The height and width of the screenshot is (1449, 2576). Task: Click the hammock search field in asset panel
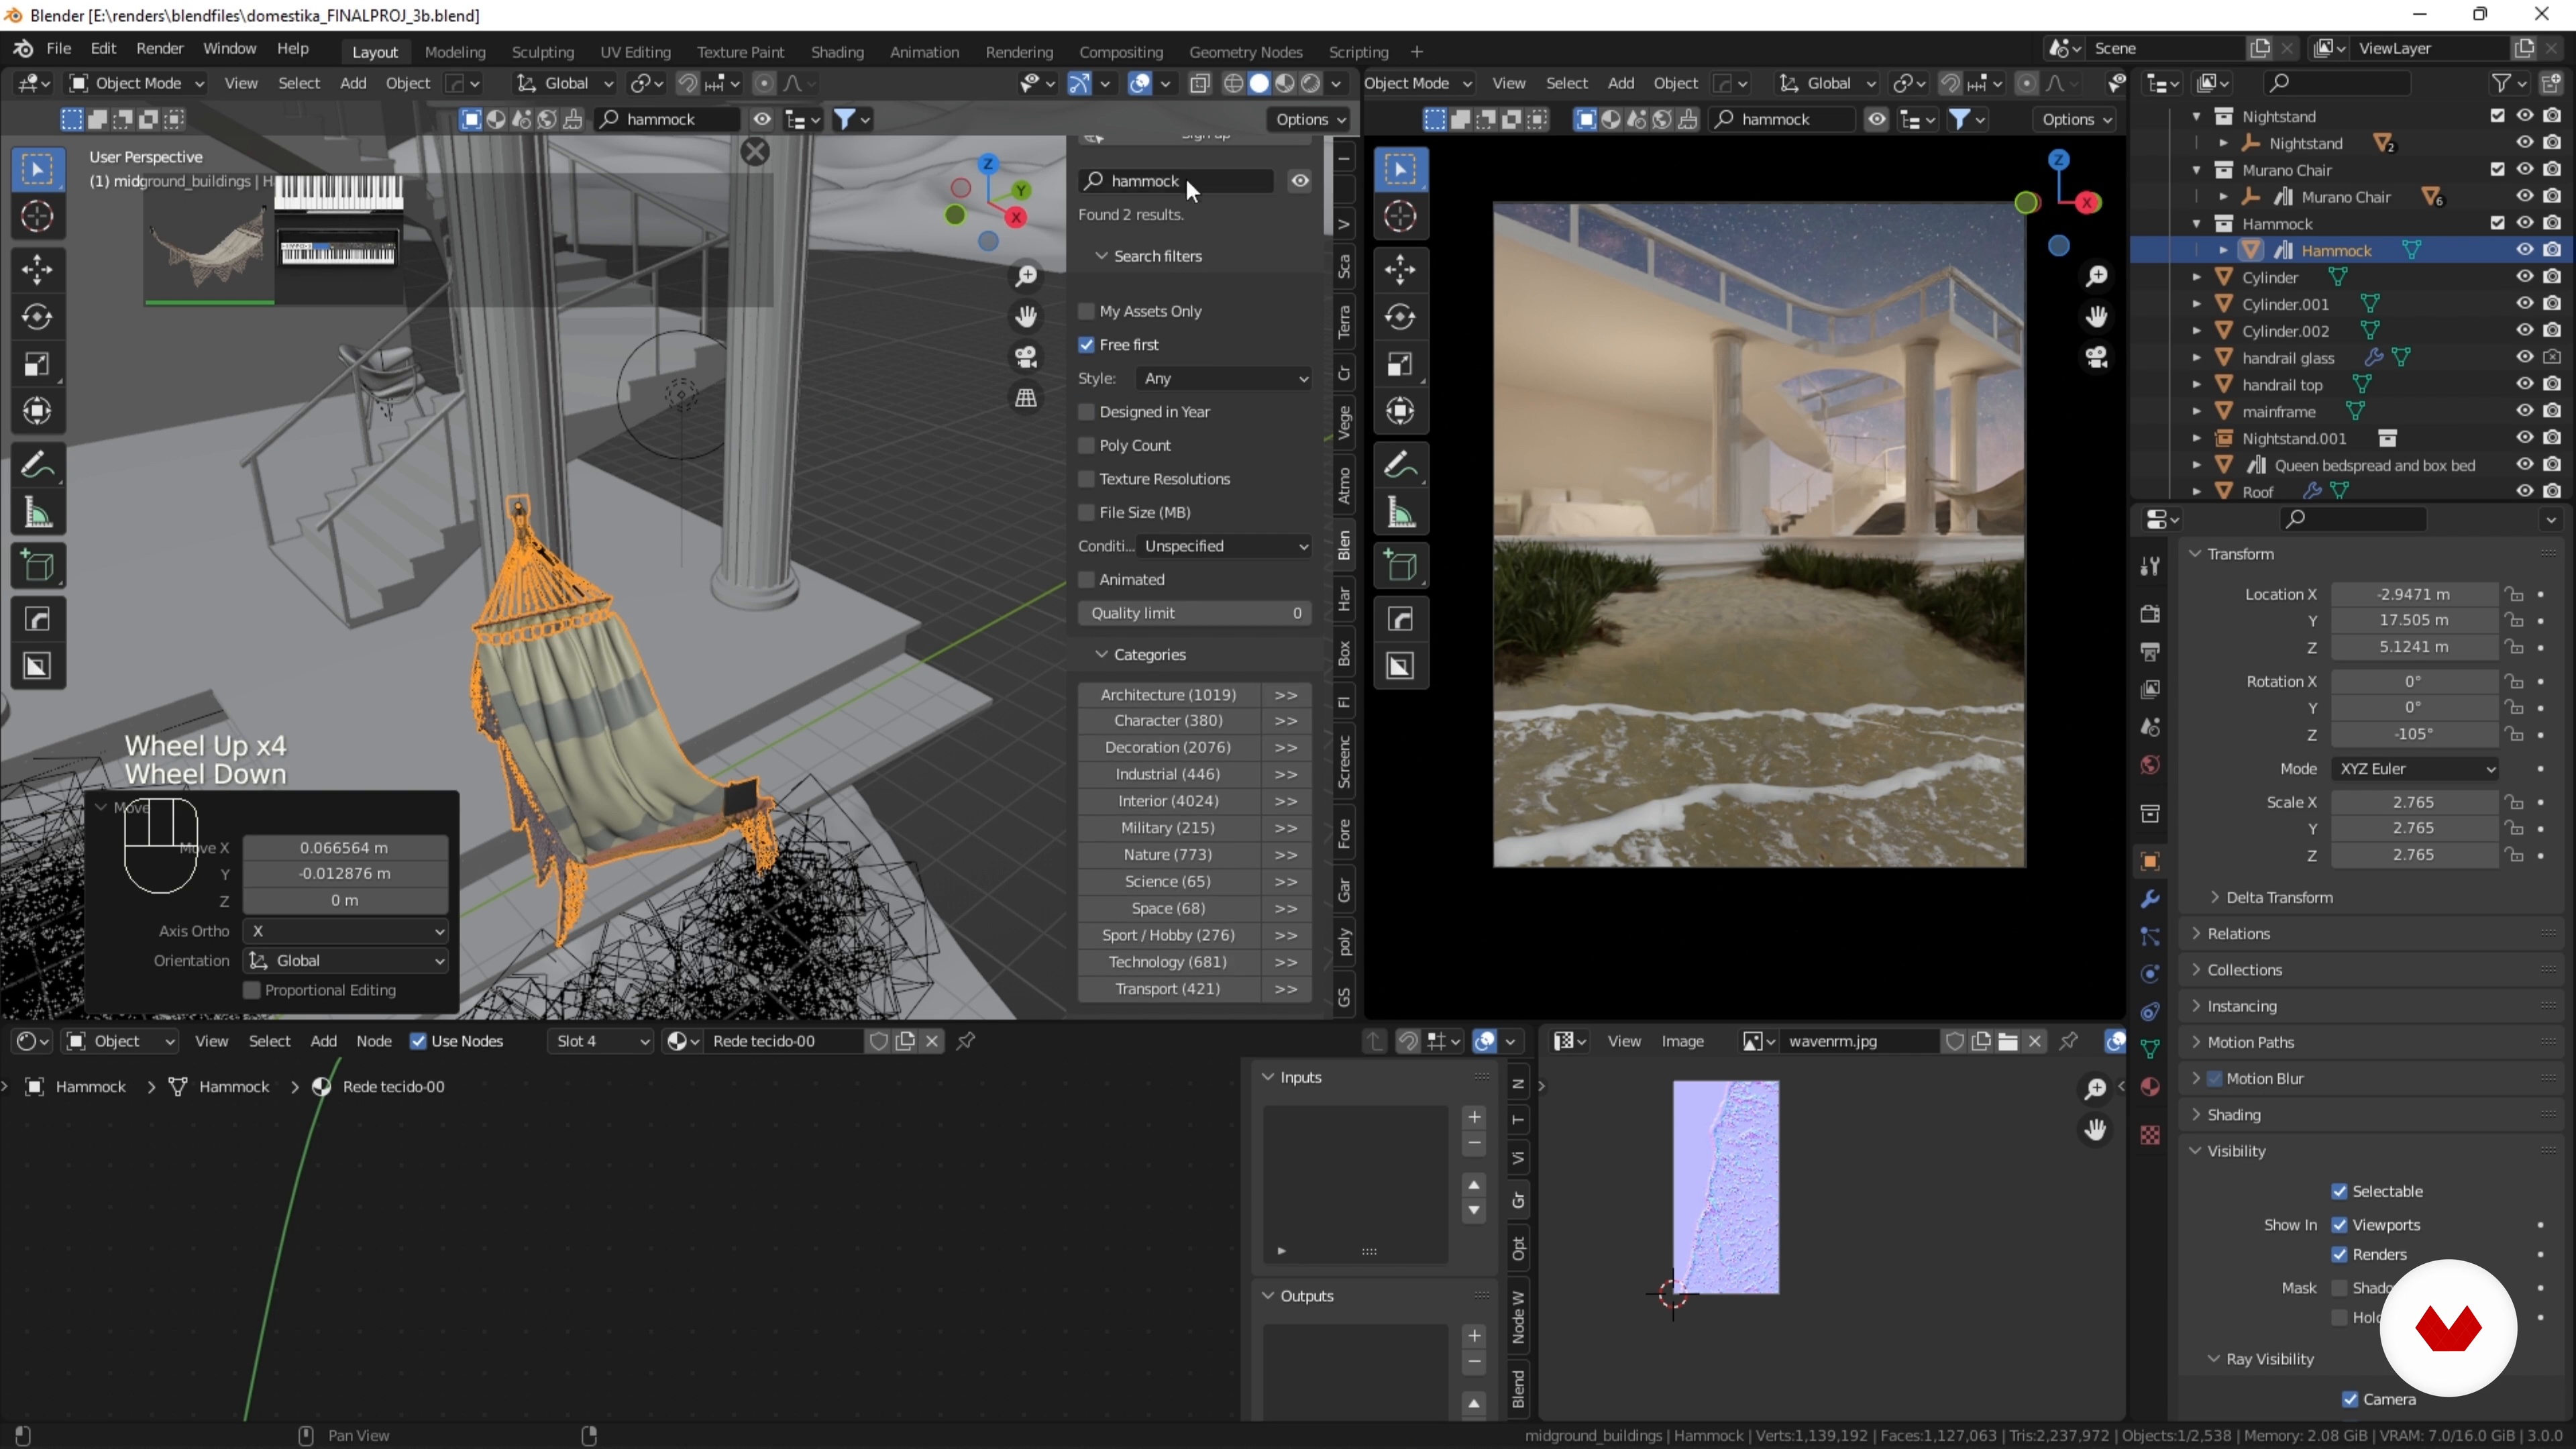coord(1176,181)
